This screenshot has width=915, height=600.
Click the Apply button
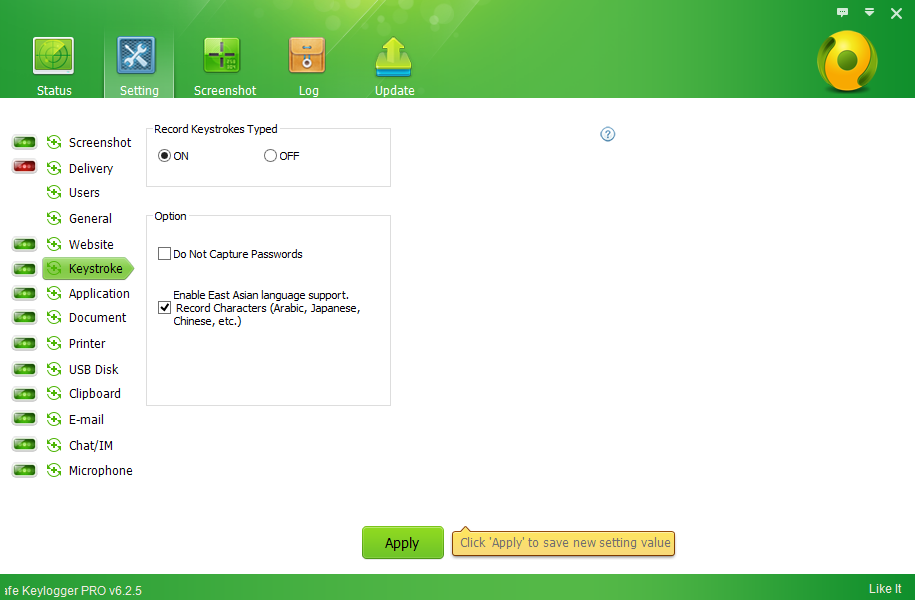[x=402, y=543]
